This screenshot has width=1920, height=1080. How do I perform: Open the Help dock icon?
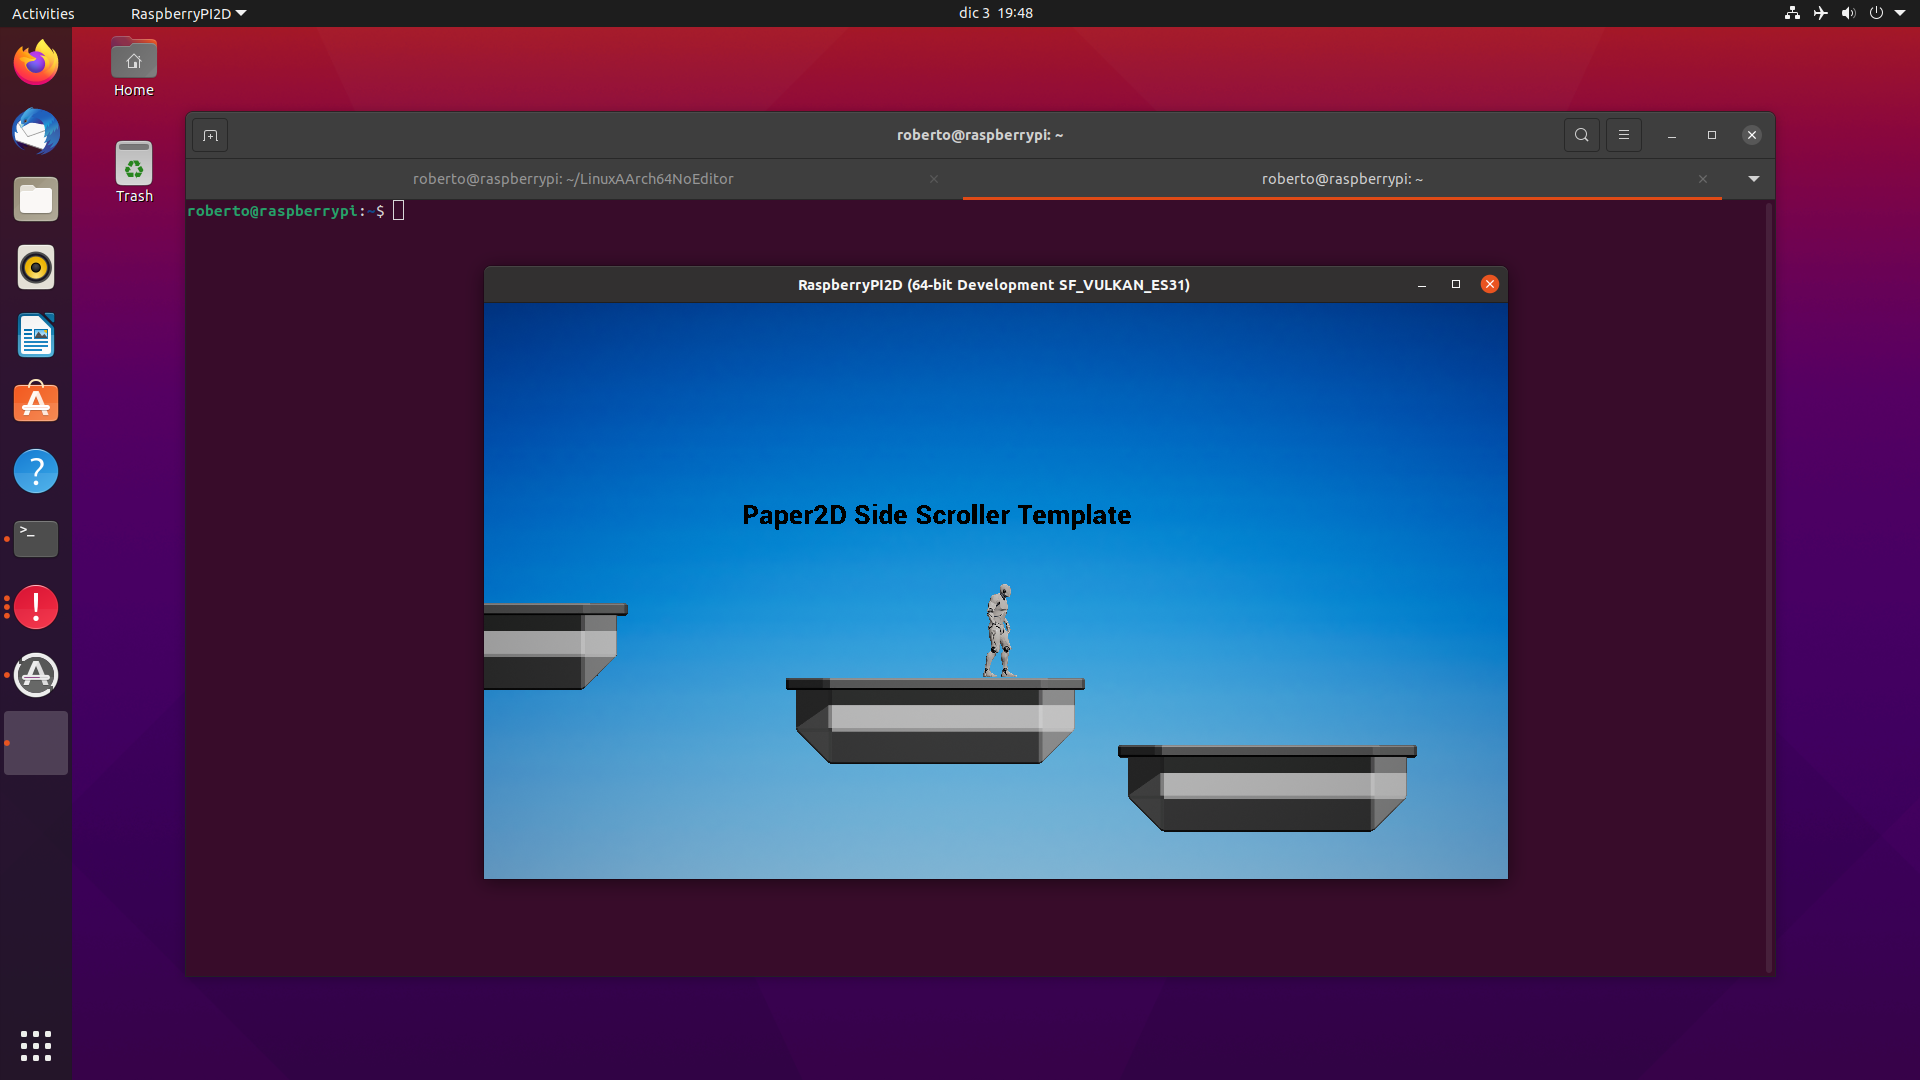point(36,471)
